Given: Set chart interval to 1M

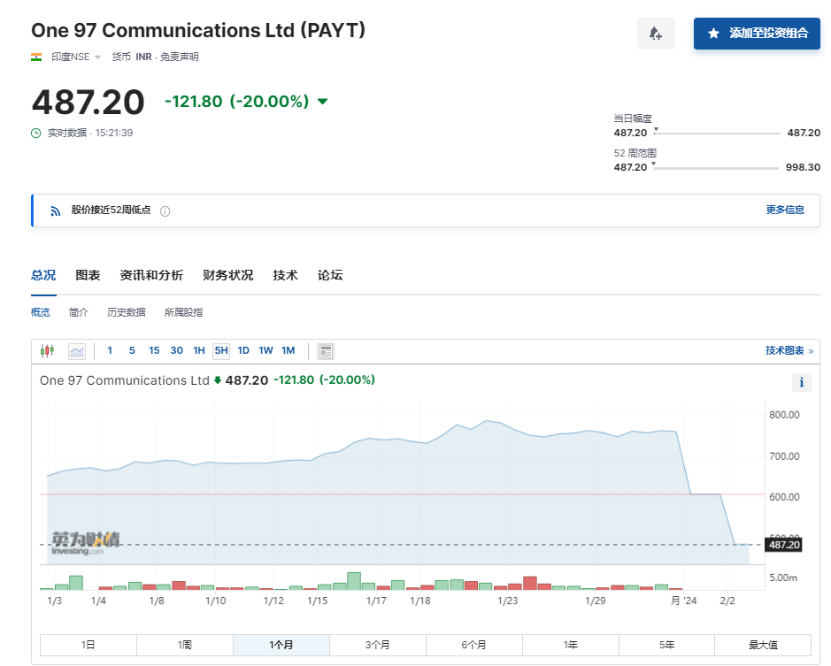Looking at the screenshot, I should click(x=288, y=351).
